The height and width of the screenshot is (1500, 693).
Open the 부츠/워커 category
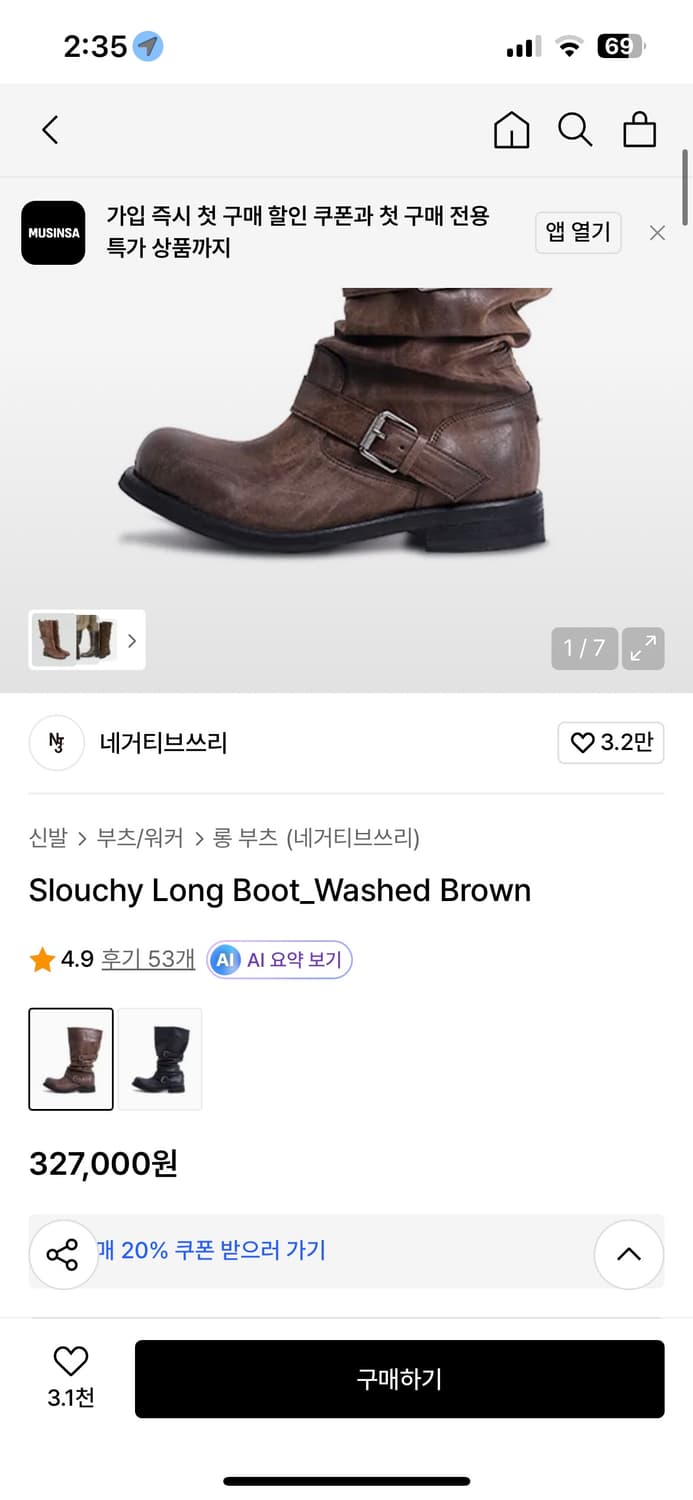(137, 838)
